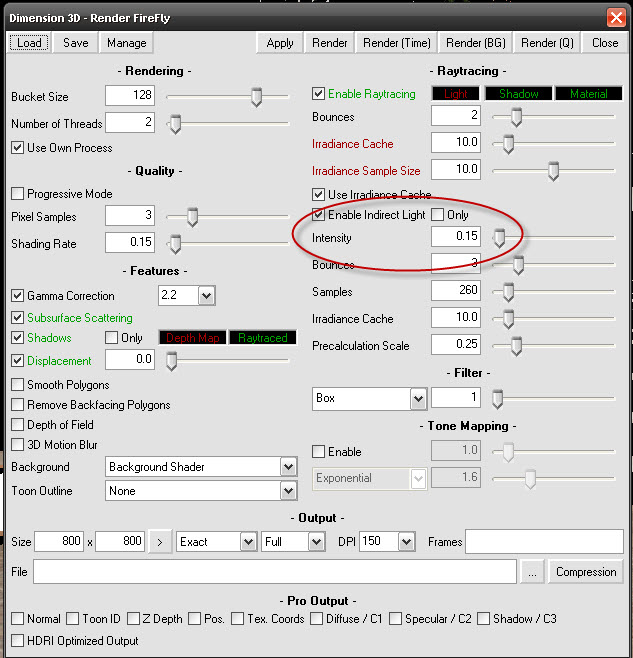Check the Indirect Light Only box
Screen dimensions: 633x658
(x=437, y=214)
